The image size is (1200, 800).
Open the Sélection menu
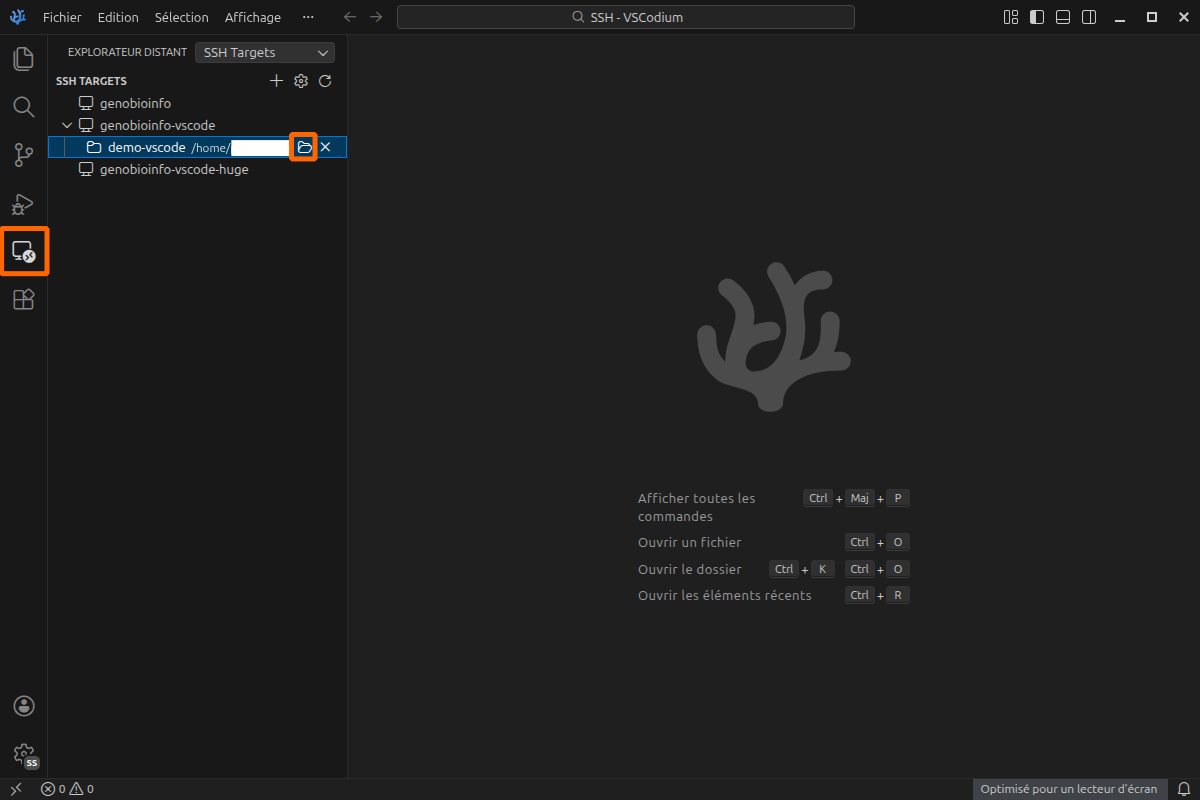tap(182, 17)
